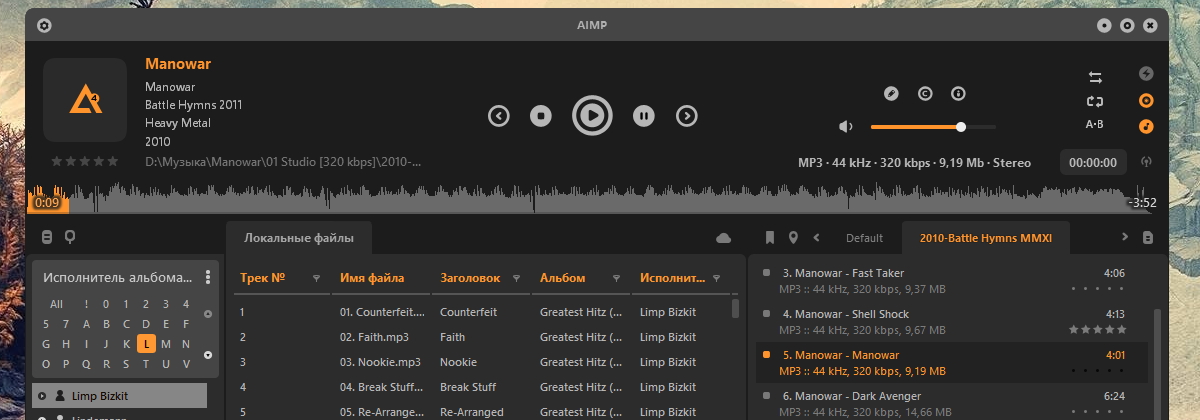Adjust the volume slider
Image resolution: width=1200 pixels, height=420 pixels.
pyautogui.click(x=933, y=127)
